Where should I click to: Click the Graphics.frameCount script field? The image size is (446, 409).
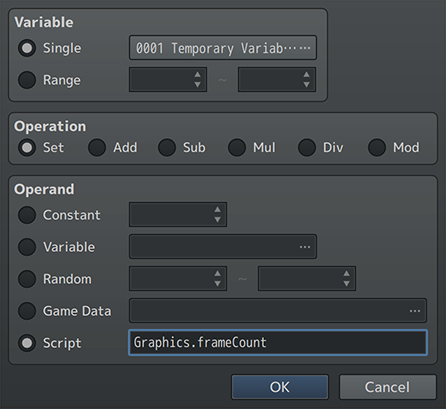click(x=278, y=342)
